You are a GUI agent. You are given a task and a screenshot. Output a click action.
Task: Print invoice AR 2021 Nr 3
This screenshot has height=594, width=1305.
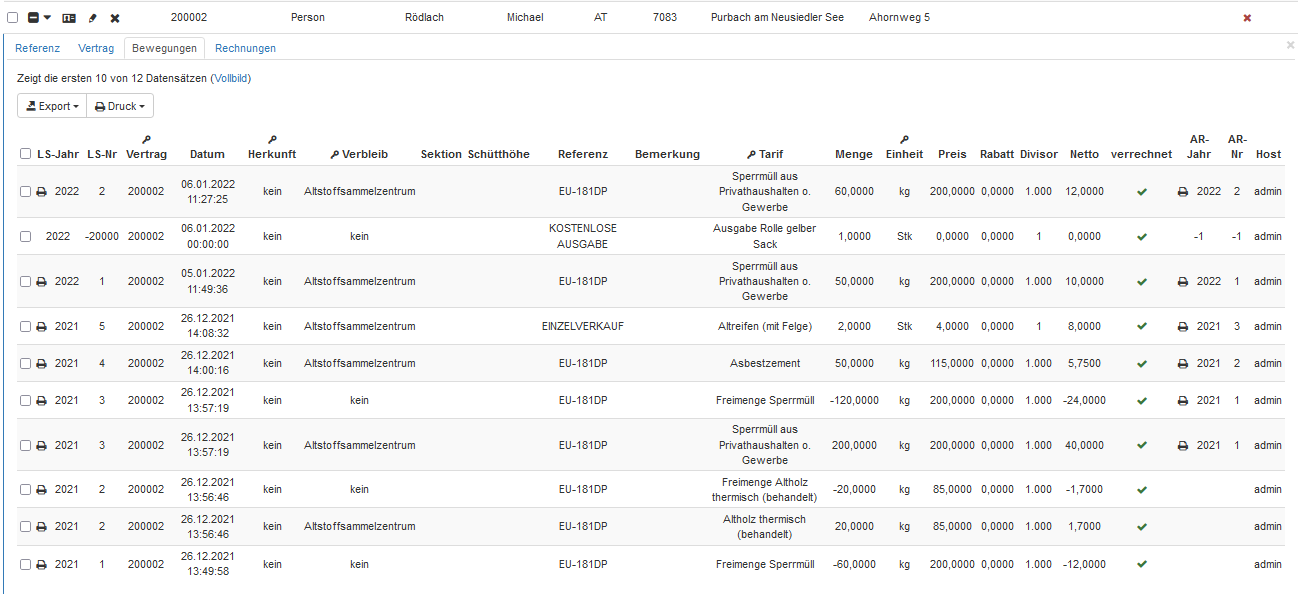[x=1183, y=327]
